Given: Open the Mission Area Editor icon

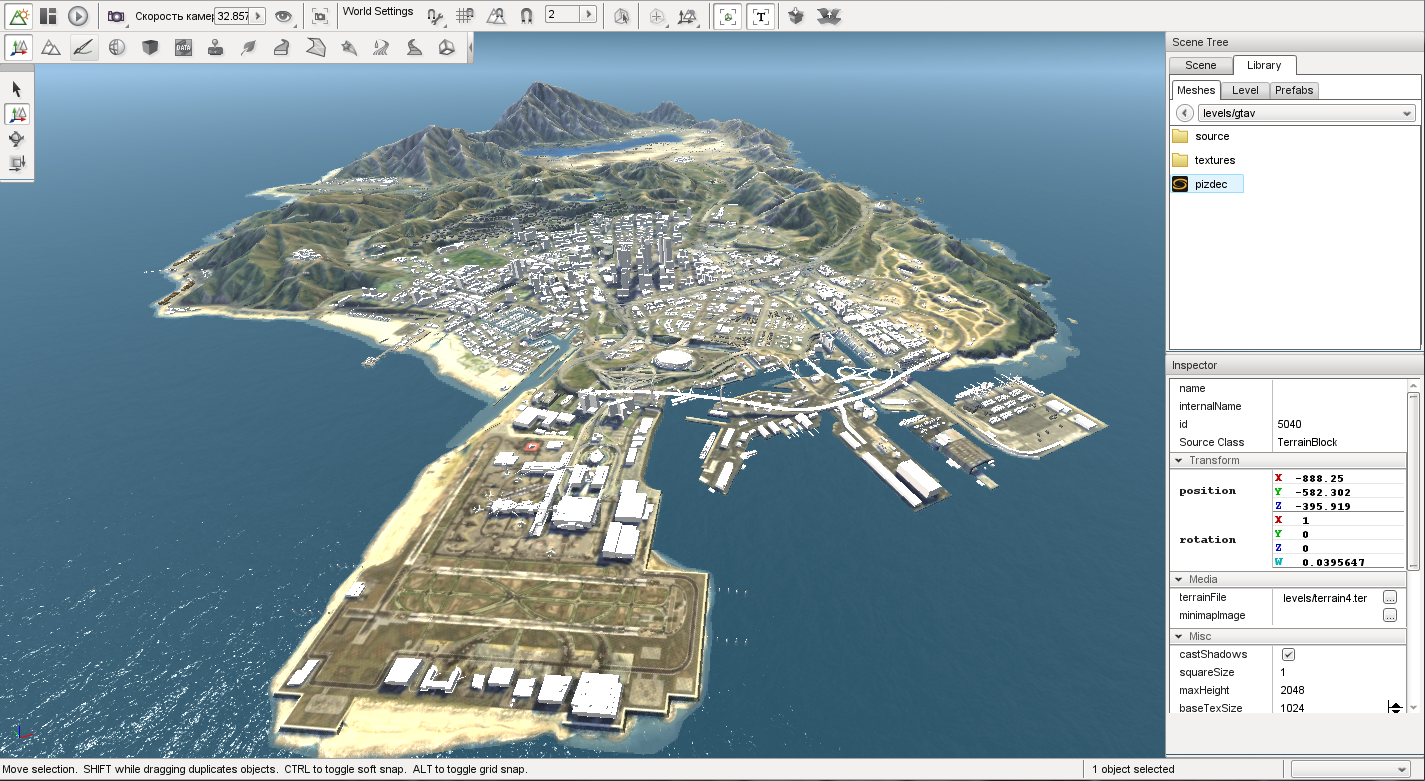Looking at the screenshot, I should click(x=315, y=47).
